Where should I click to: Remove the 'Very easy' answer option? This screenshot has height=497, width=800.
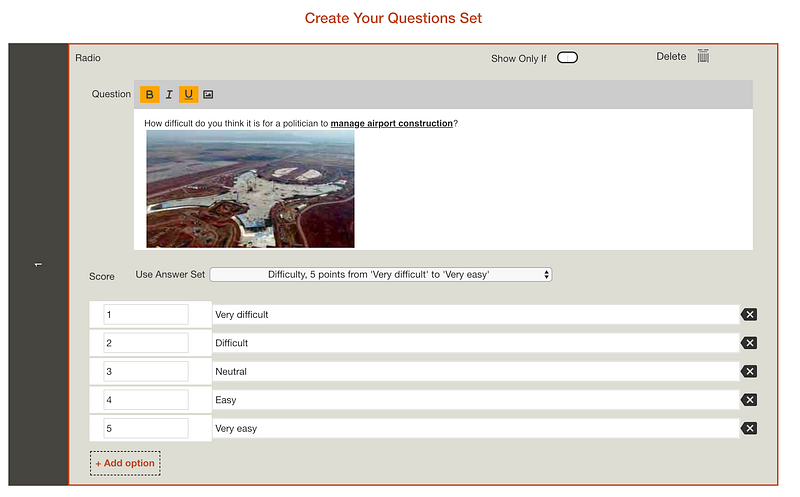(x=749, y=429)
